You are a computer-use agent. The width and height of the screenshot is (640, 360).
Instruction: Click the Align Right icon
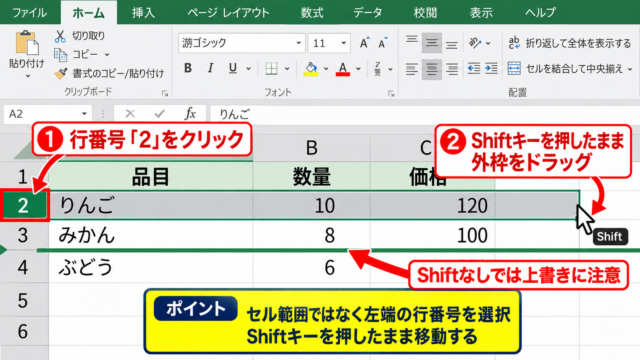[451, 69]
